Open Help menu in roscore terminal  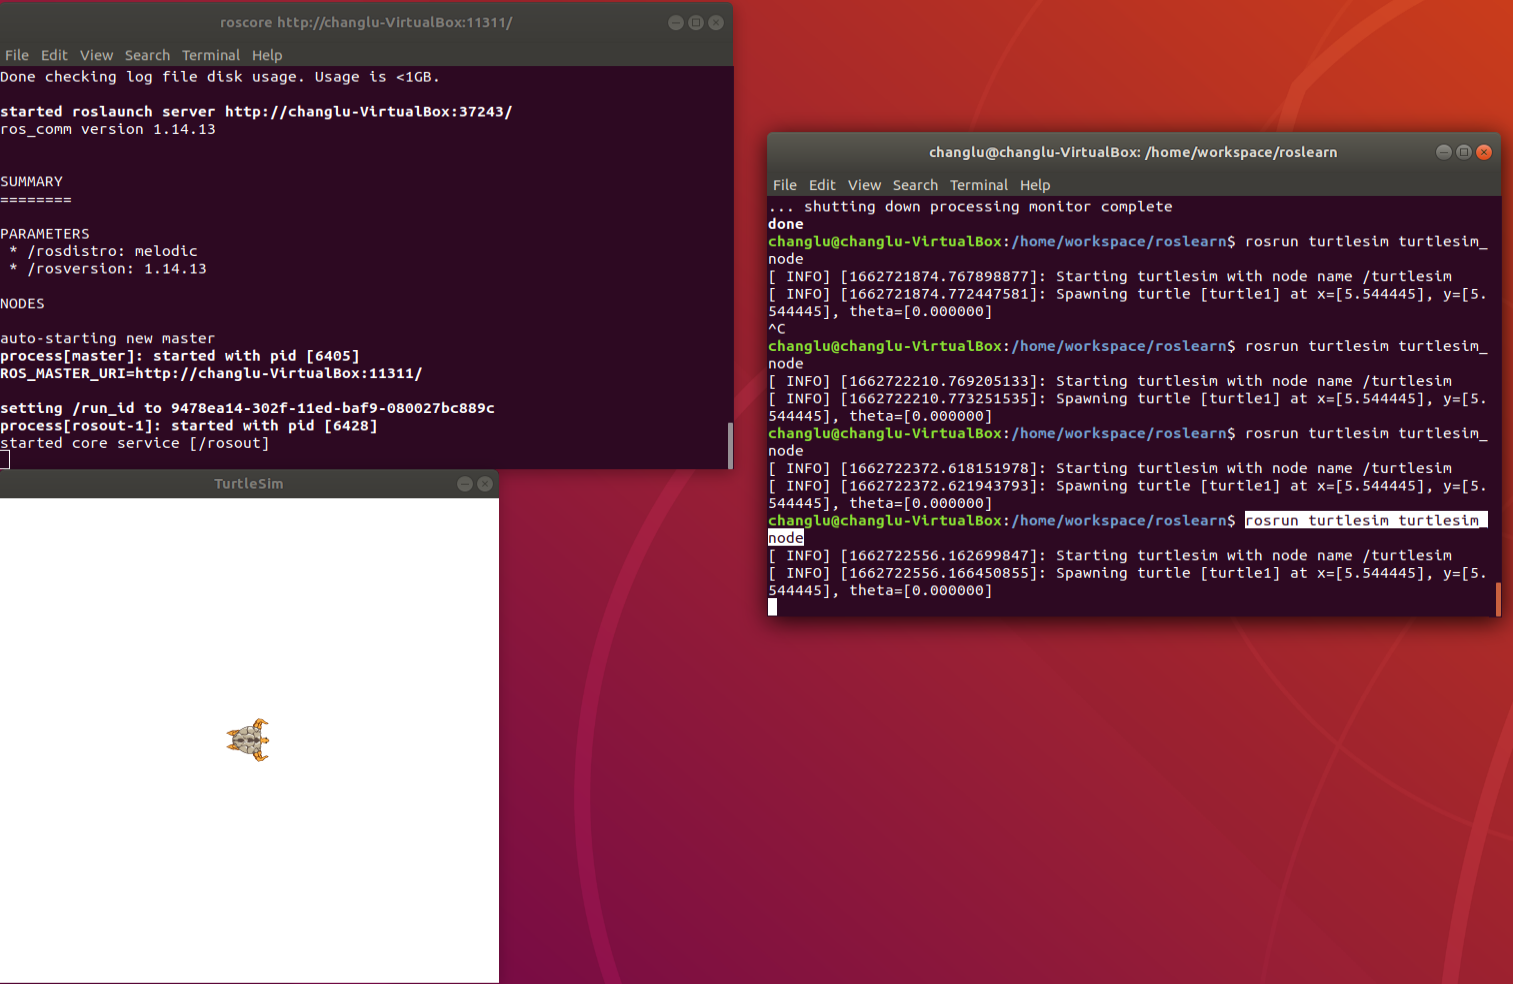coord(267,55)
